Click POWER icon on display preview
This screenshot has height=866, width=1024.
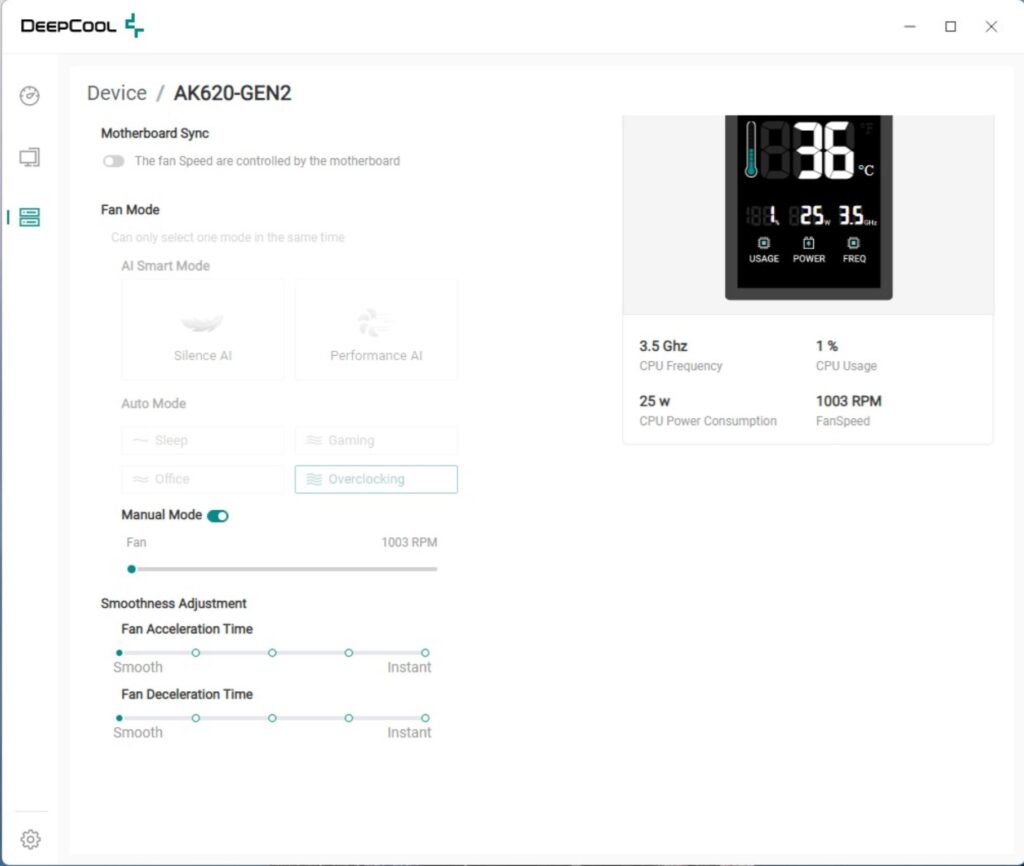point(808,243)
